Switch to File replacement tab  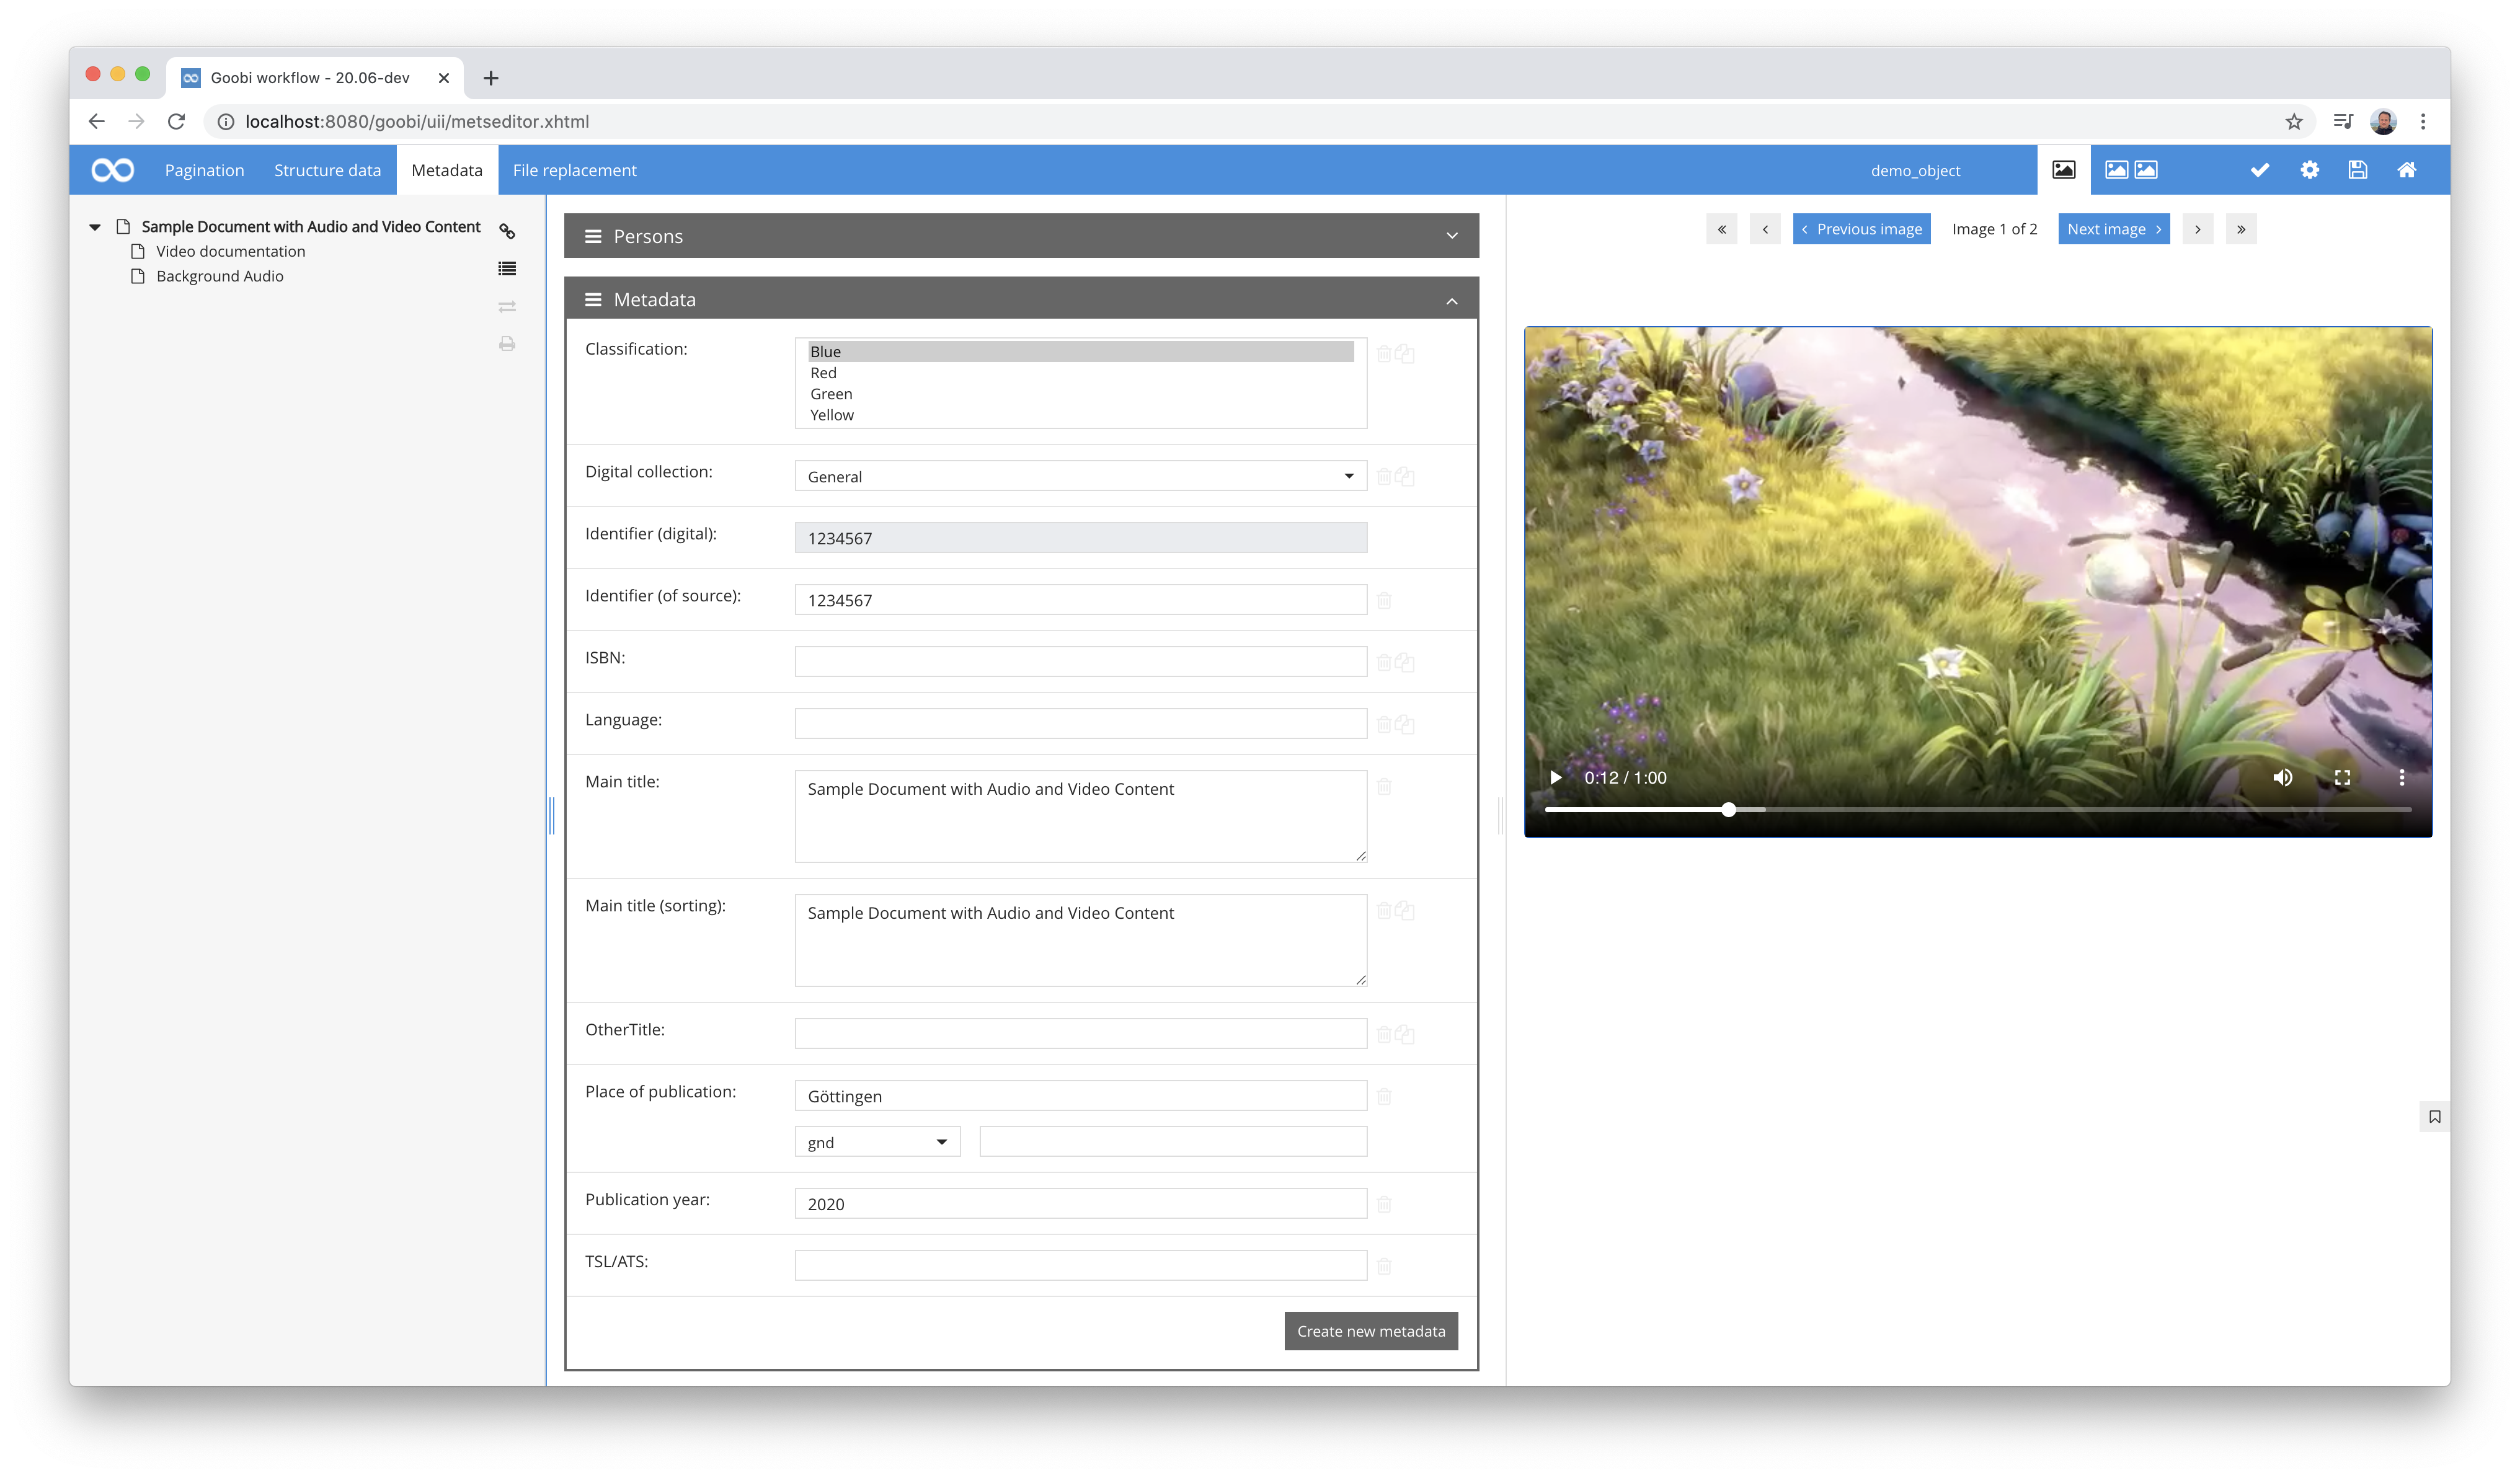click(574, 170)
